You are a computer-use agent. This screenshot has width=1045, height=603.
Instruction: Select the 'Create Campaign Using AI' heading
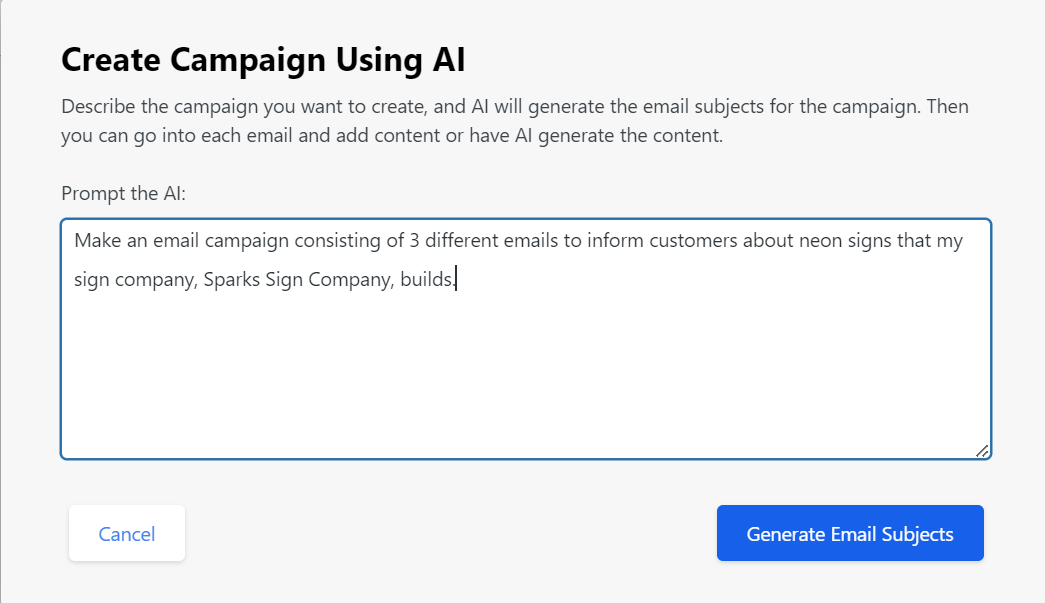tap(263, 60)
